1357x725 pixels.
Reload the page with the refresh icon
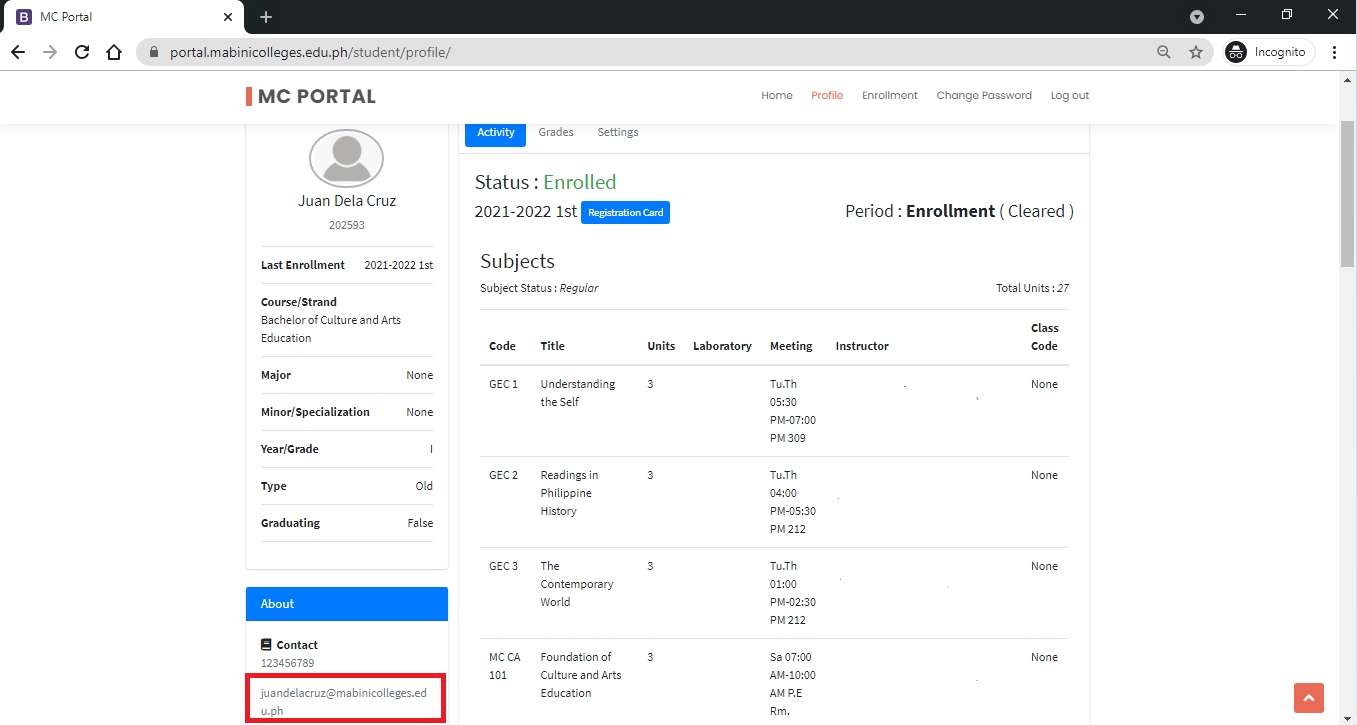(82, 52)
